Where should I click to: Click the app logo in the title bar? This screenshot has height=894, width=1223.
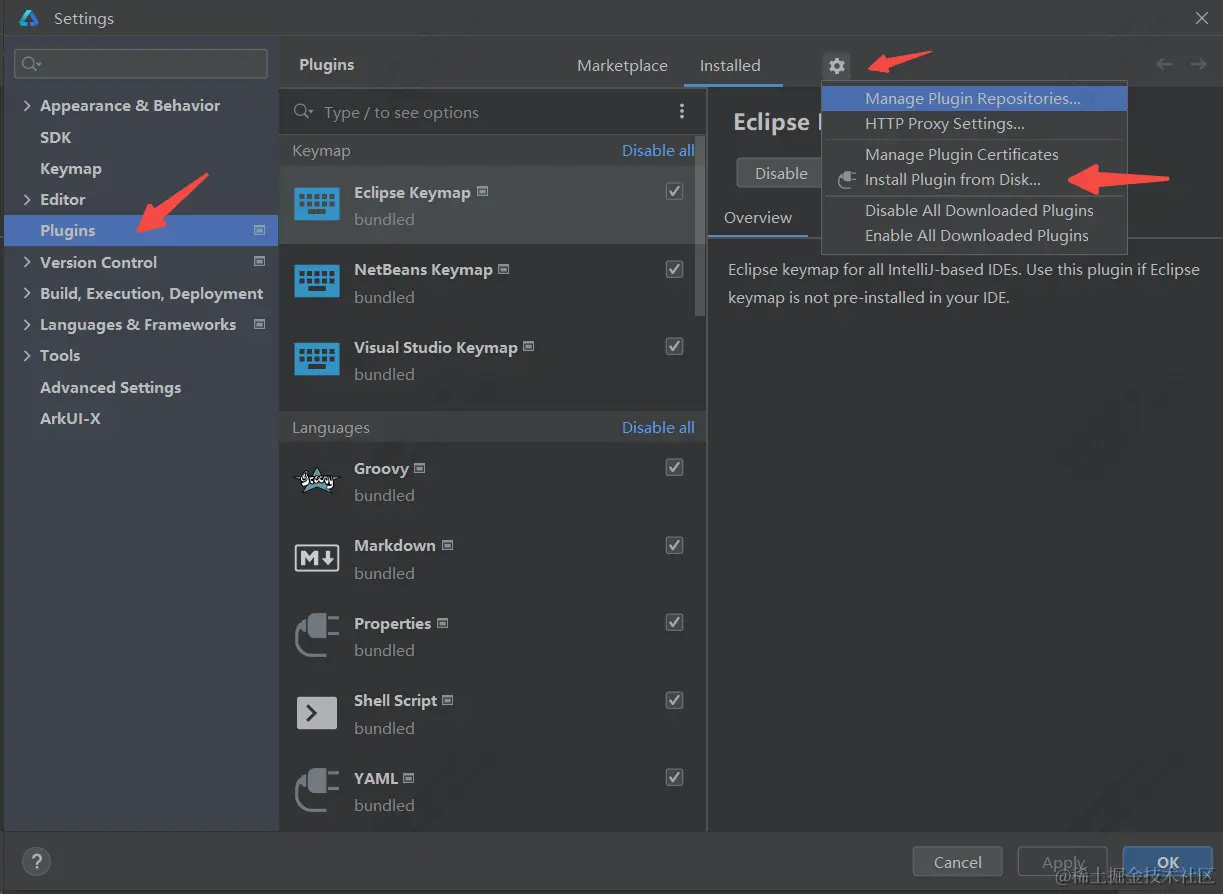click(x=29, y=18)
